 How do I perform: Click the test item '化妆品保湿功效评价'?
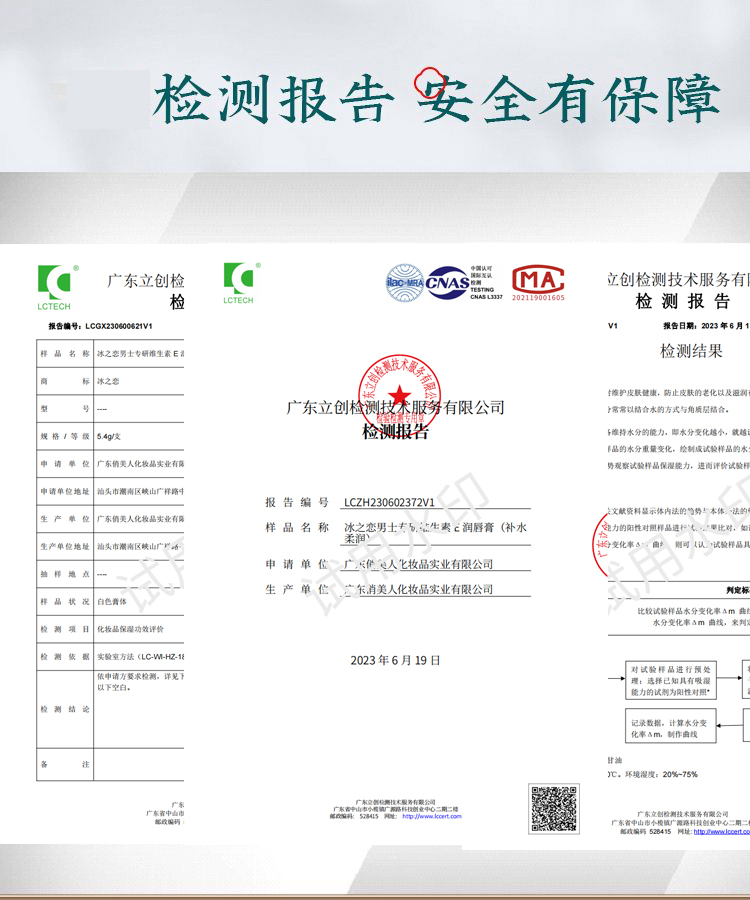[x=130, y=629]
